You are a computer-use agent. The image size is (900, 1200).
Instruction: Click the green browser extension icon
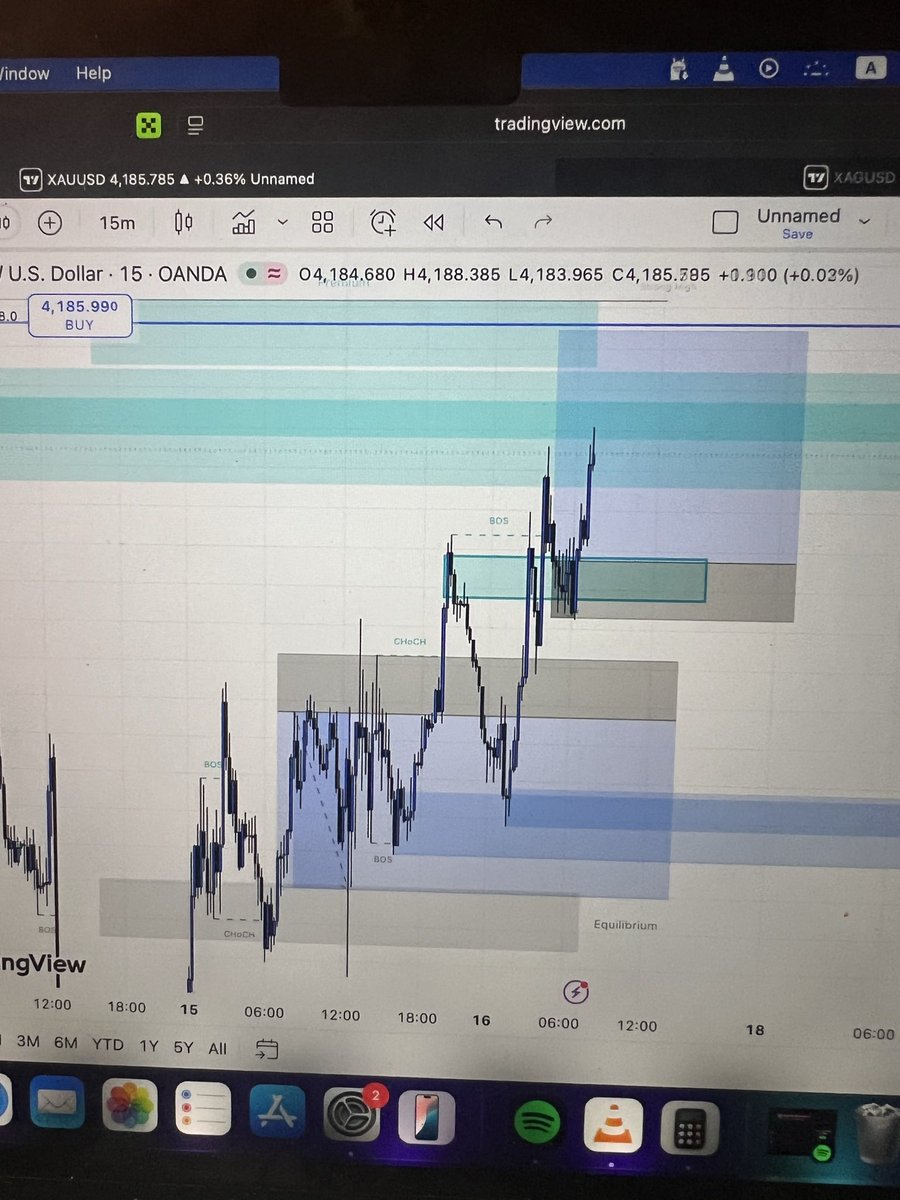(149, 125)
